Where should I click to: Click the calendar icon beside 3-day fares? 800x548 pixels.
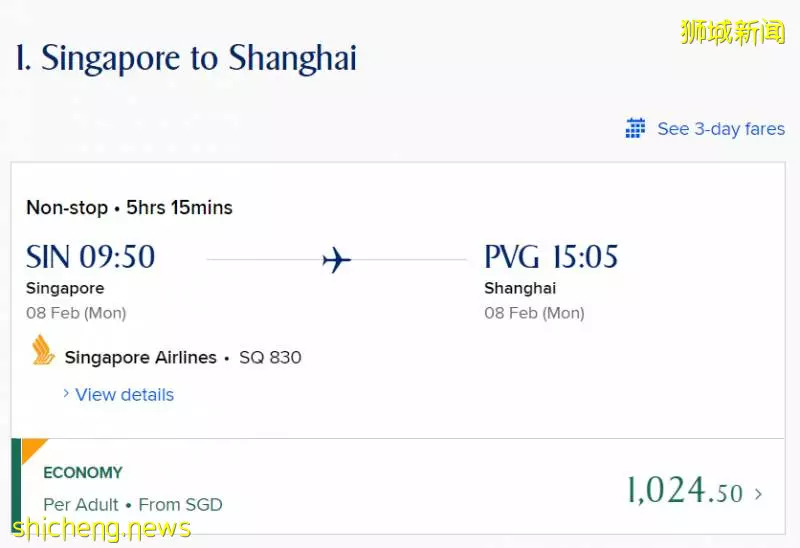(x=635, y=128)
